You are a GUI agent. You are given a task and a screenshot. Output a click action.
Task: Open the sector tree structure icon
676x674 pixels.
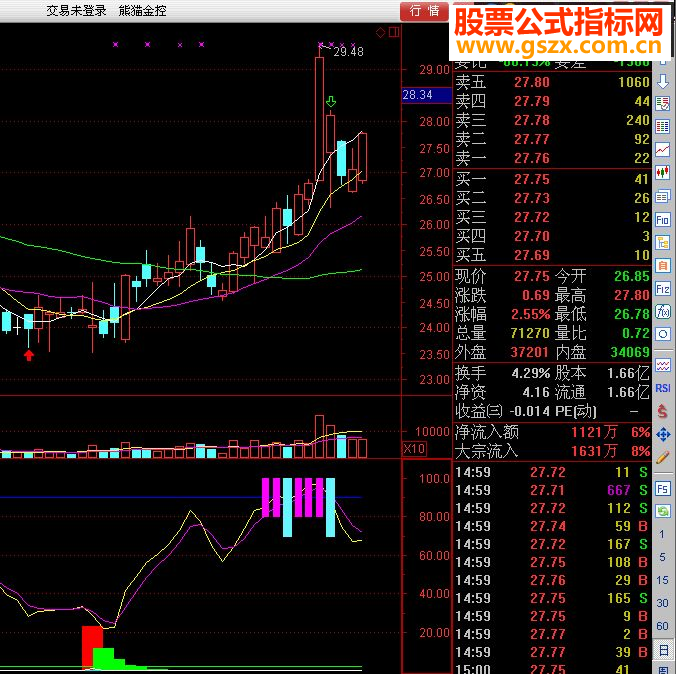[x=663, y=243]
